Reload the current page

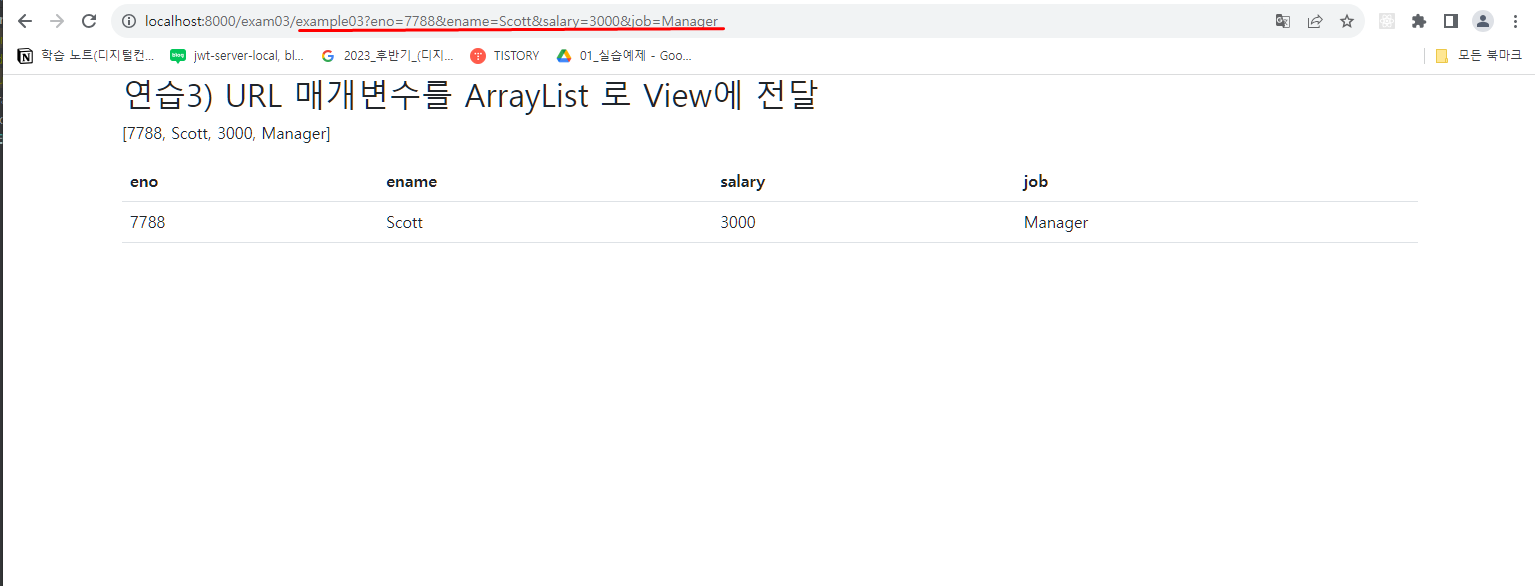click(x=89, y=21)
